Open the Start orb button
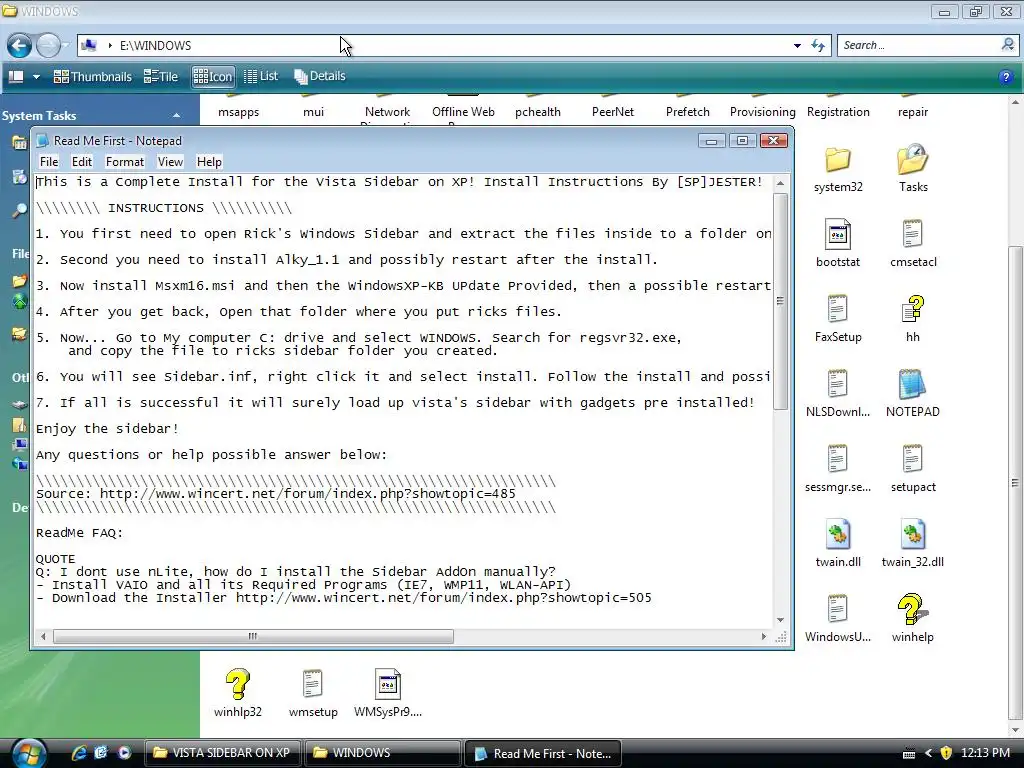The width and height of the screenshot is (1024, 768). coord(28,753)
